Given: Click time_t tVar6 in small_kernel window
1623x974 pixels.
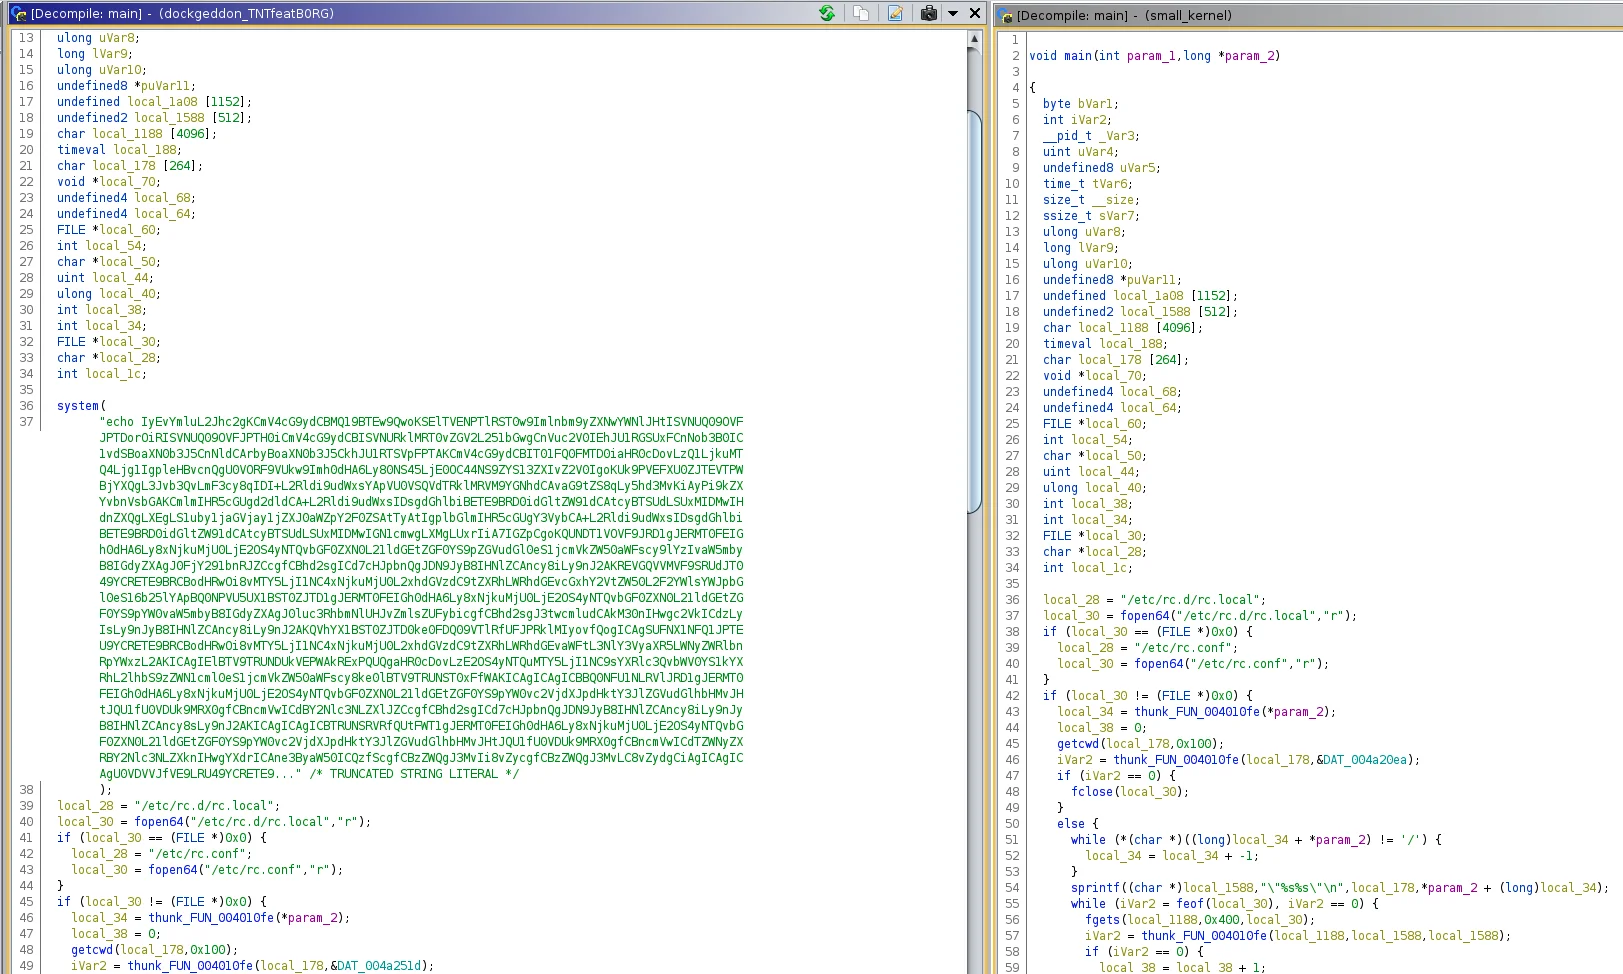Looking at the screenshot, I should click(1088, 184).
